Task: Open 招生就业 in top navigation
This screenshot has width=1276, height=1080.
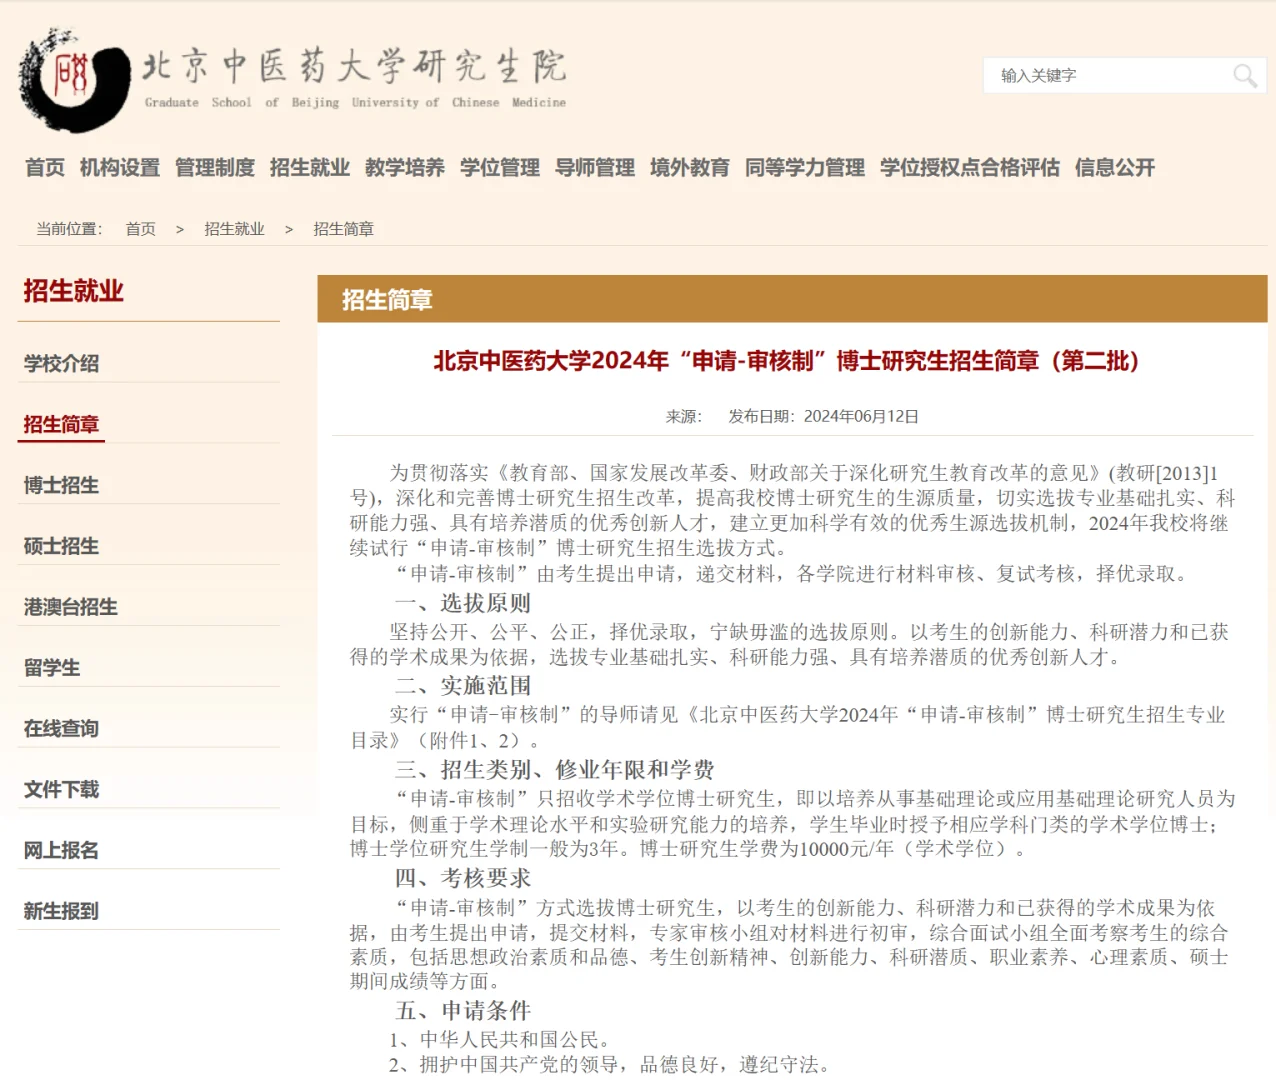Action: coord(310,168)
